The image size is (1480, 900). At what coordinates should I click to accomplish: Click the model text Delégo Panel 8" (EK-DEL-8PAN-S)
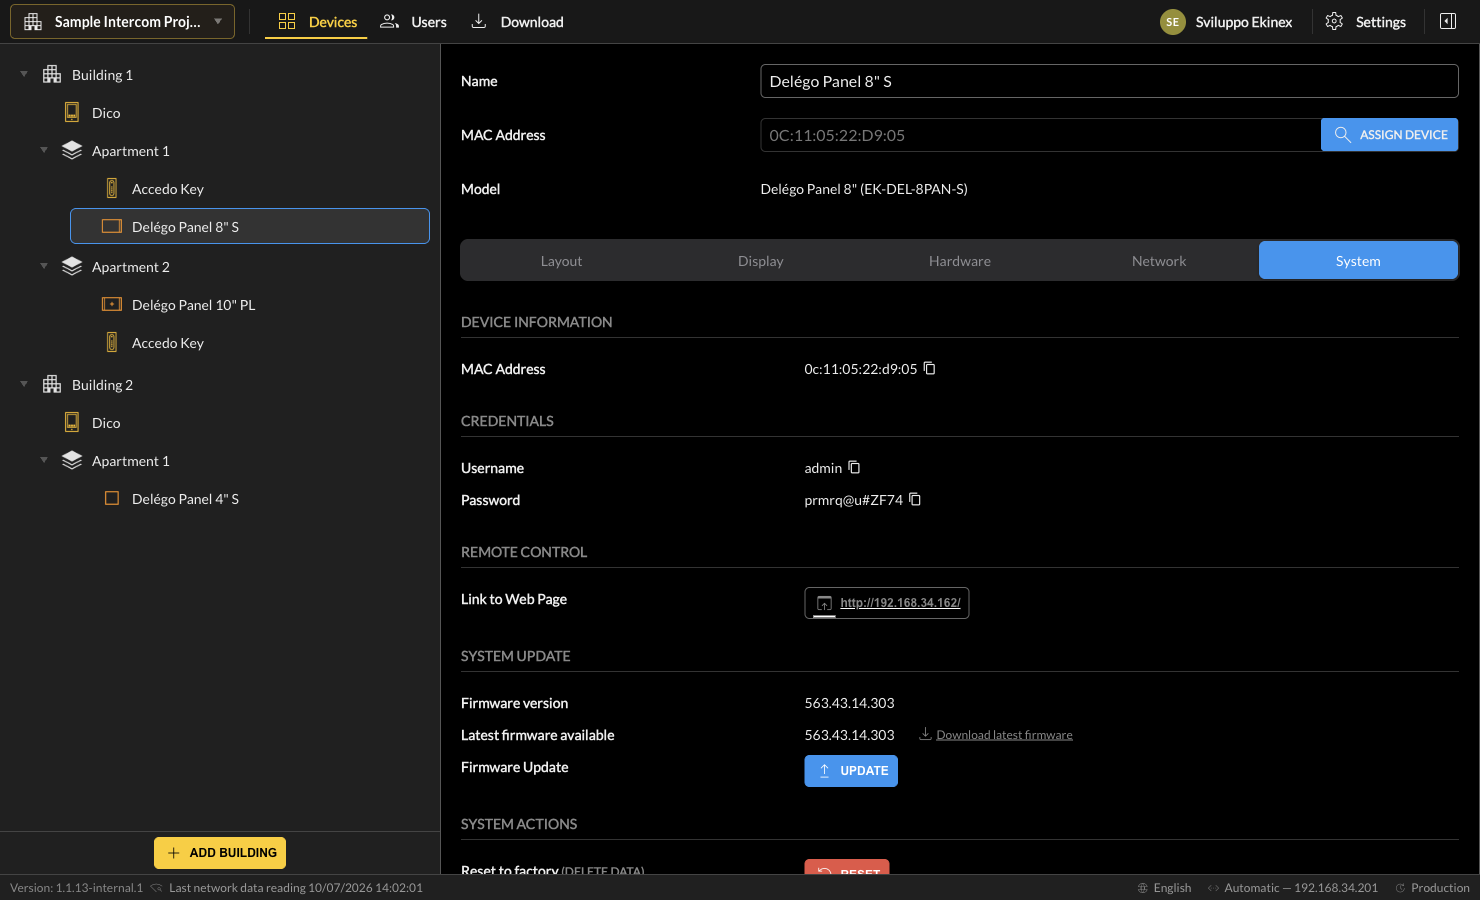tap(864, 189)
